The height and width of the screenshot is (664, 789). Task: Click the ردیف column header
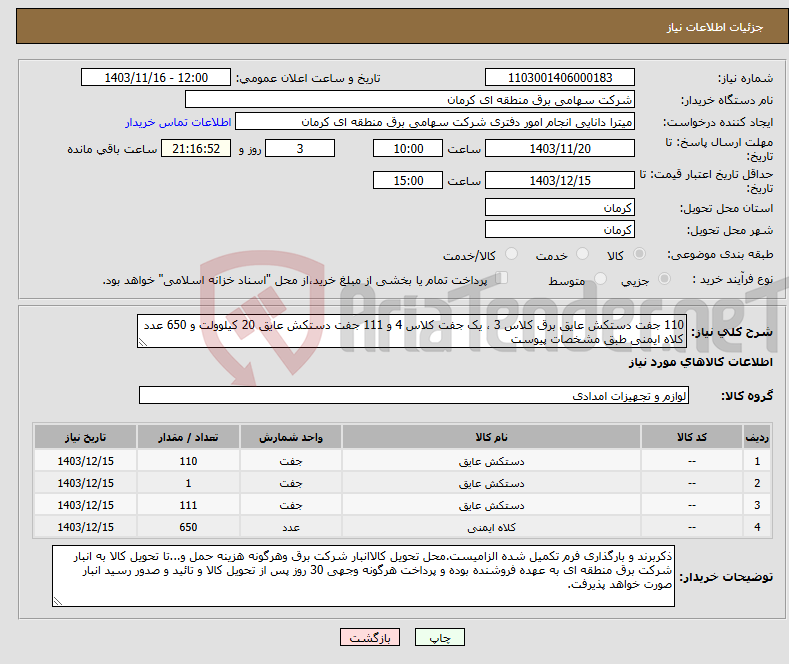pos(757,437)
